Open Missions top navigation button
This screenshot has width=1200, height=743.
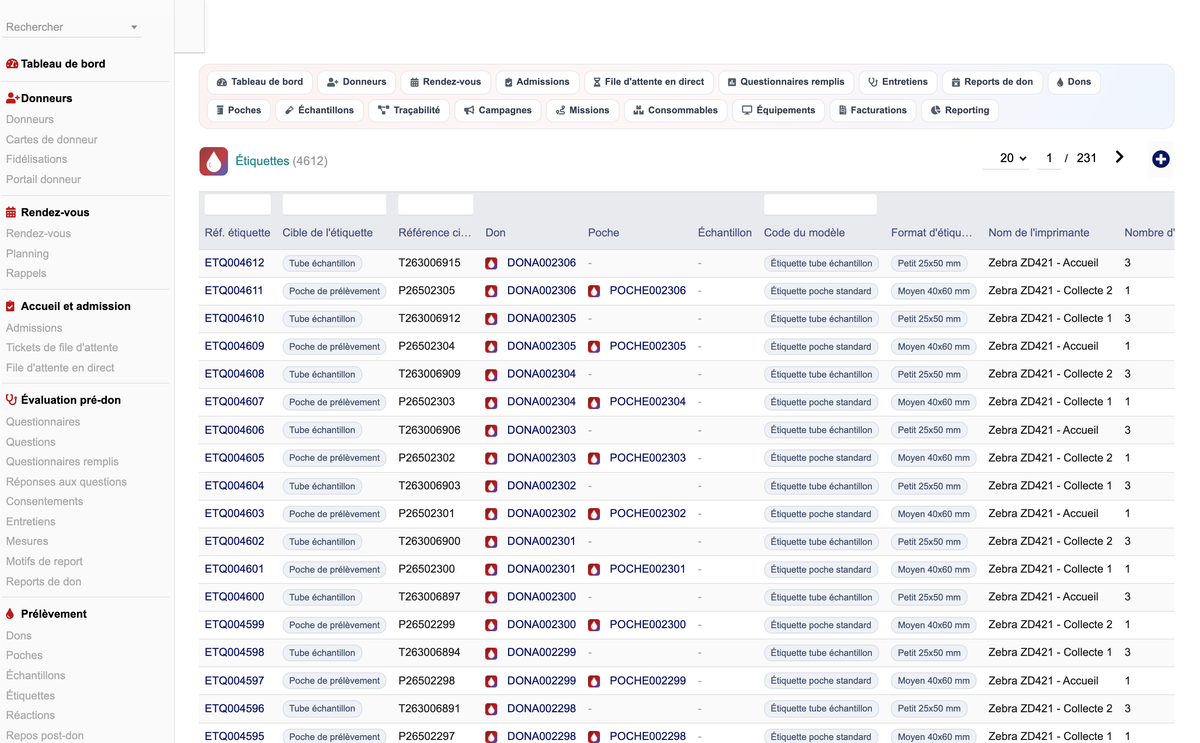[x=583, y=110]
